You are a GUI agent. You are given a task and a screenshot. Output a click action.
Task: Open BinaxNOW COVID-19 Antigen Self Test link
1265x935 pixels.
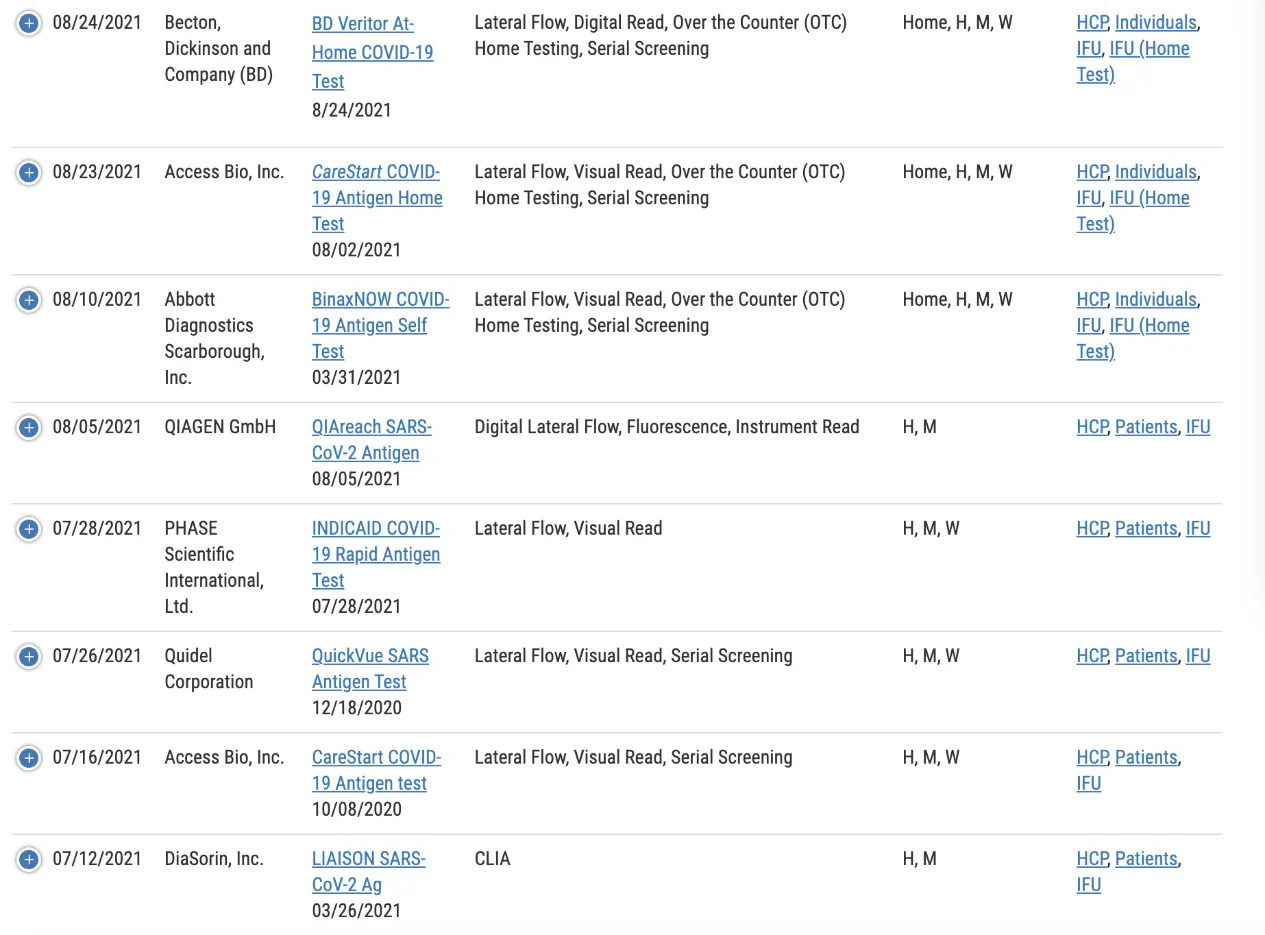[x=380, y=325]
